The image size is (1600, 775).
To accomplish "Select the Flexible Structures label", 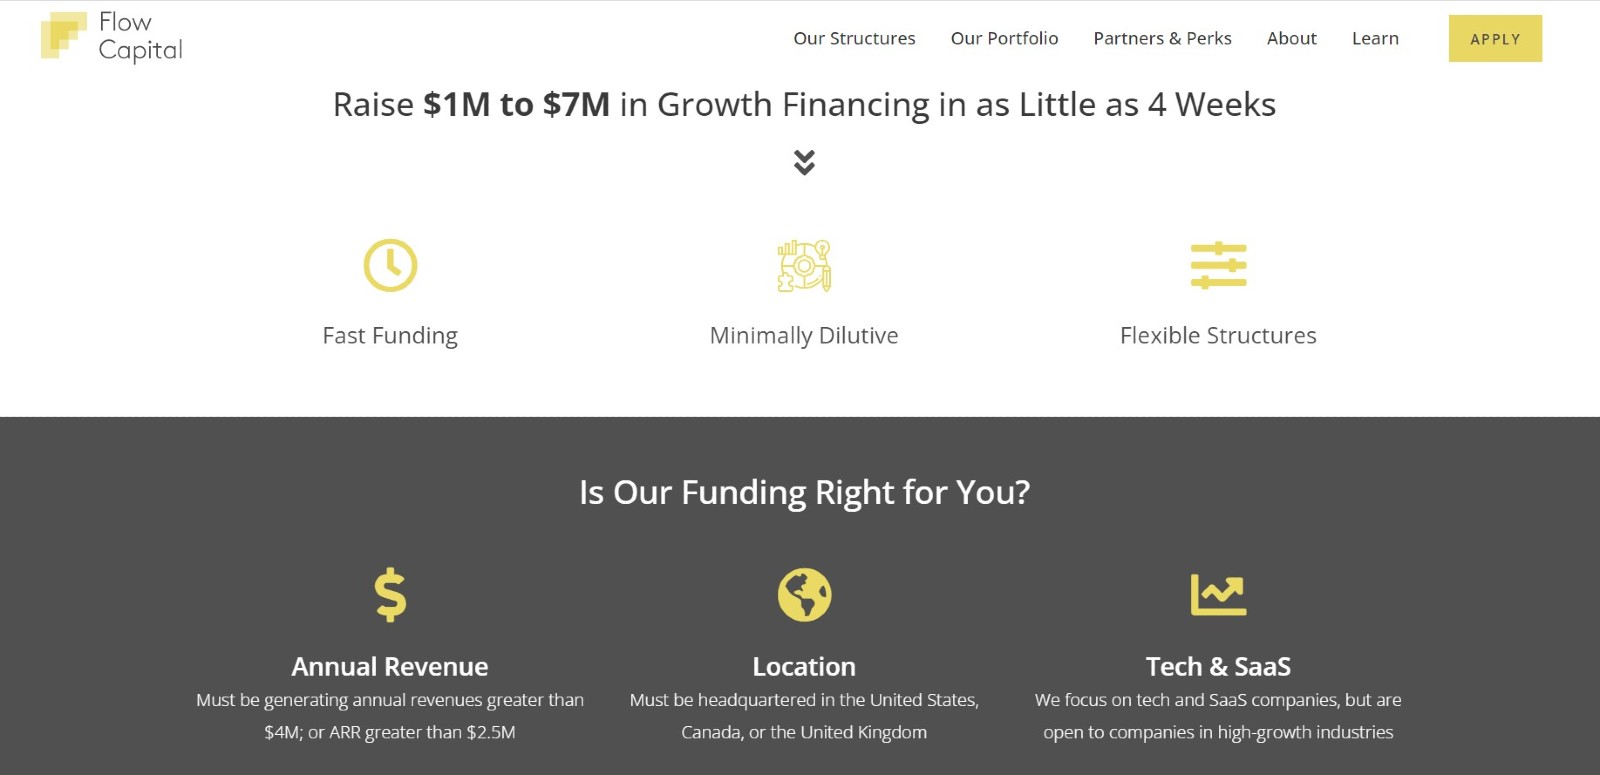I will coord(1218,336).
